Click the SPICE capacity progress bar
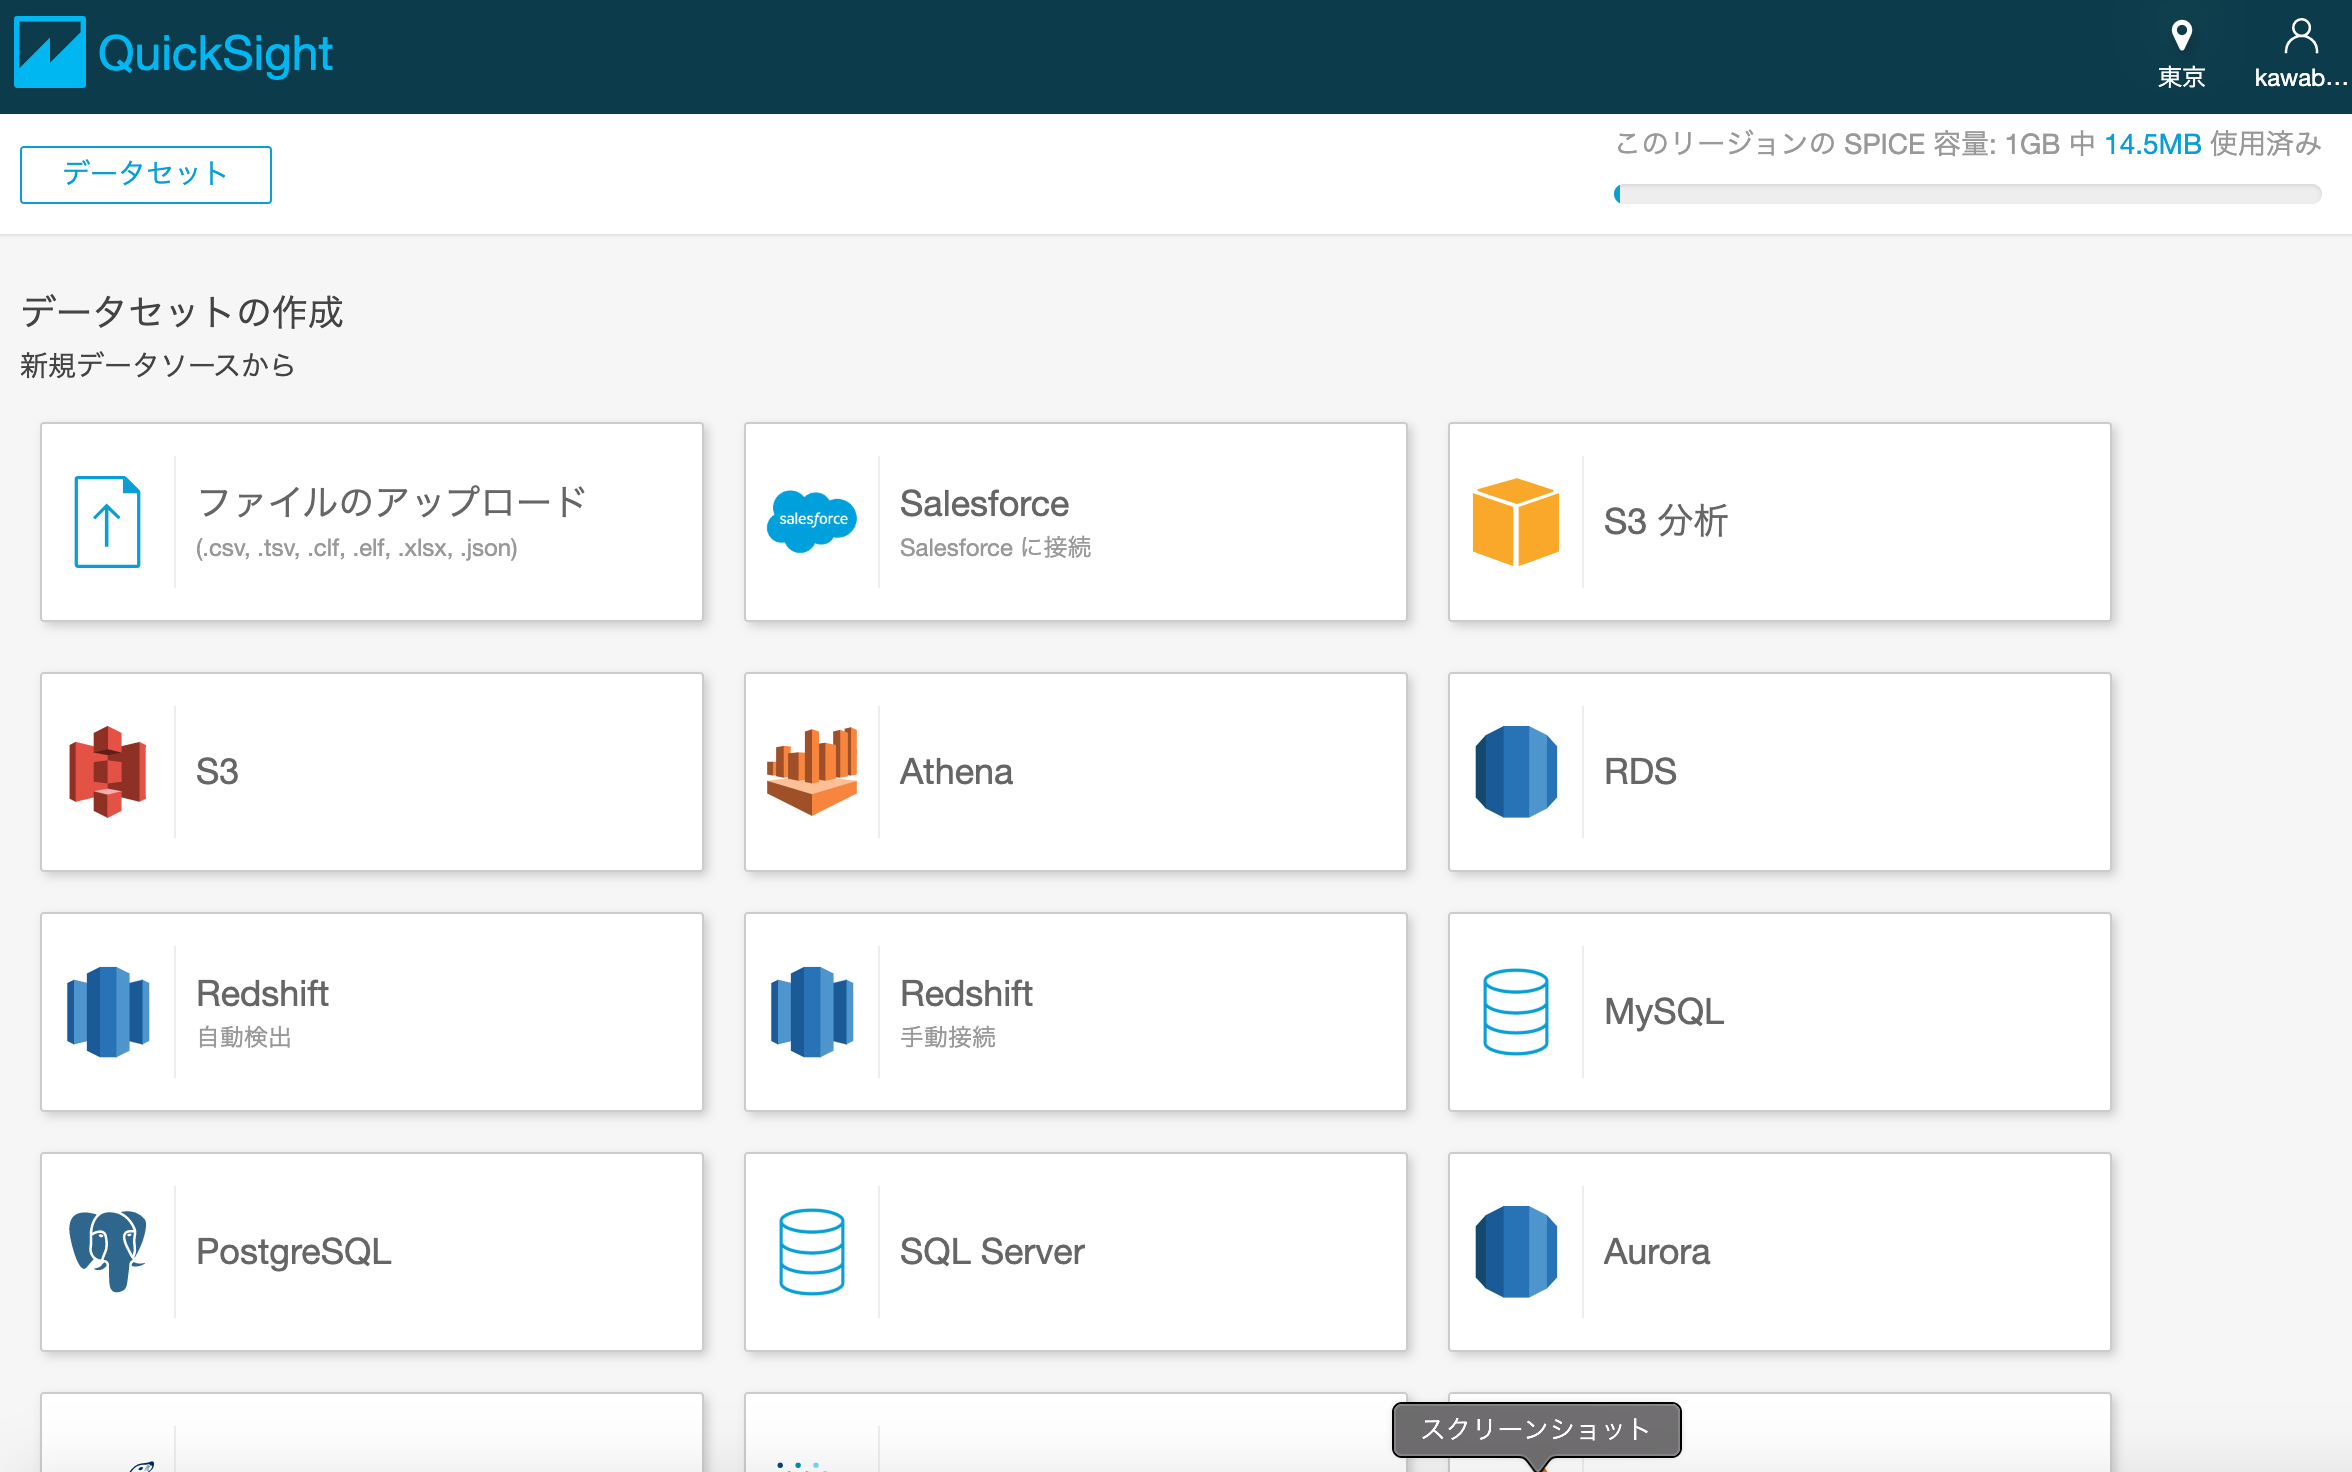The width and height of the screenshot is (2352, 1472). coord(1967,194)
